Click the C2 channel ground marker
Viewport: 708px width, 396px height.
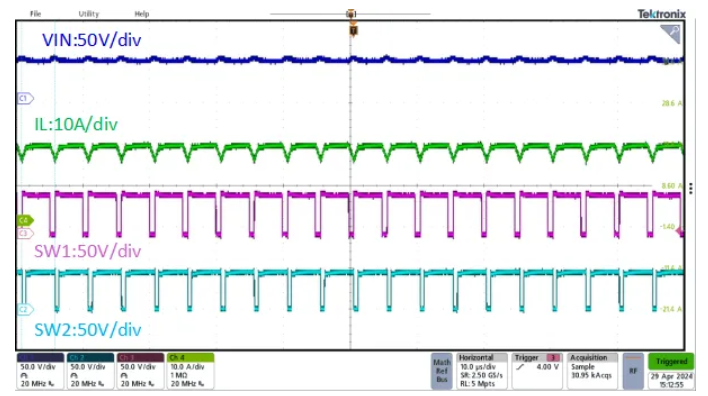pos(25,309)
